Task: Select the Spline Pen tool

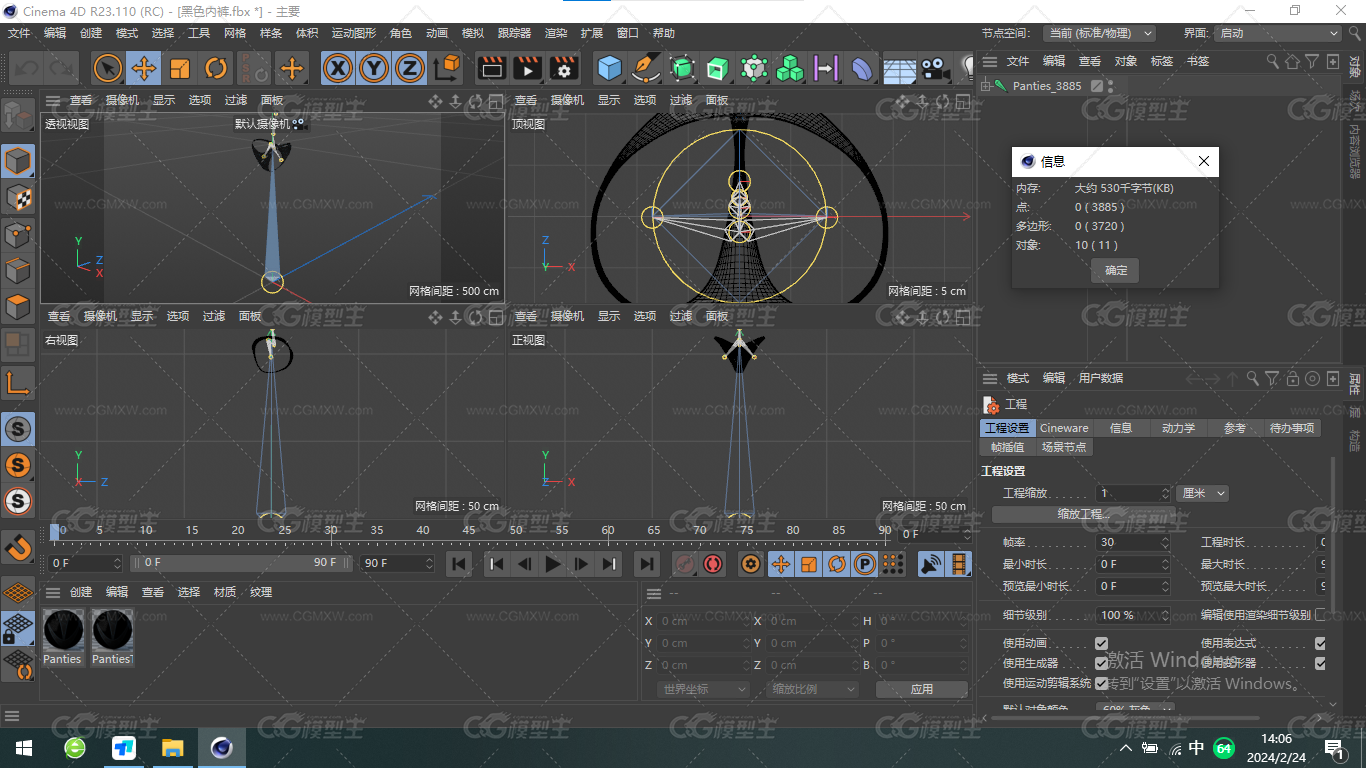Action: (646, 68)
